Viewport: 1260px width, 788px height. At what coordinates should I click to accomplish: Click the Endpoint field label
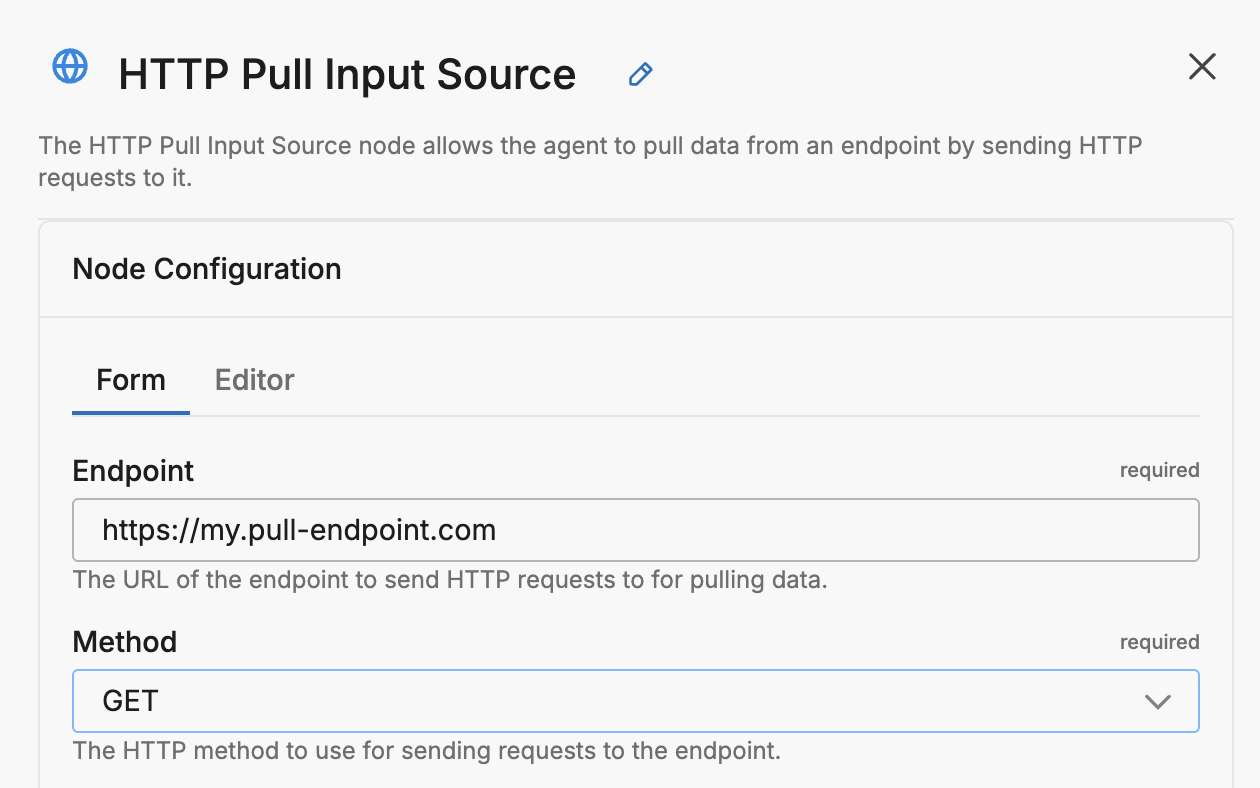coord(134,471)
